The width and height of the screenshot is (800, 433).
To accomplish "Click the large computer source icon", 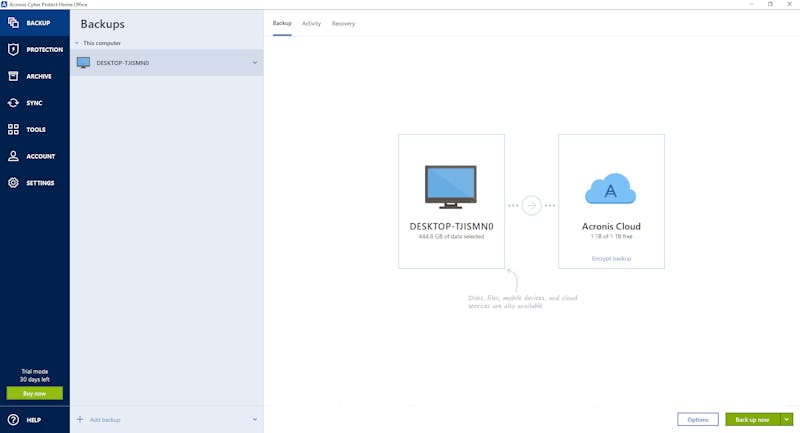I will [x=451, y=187].
